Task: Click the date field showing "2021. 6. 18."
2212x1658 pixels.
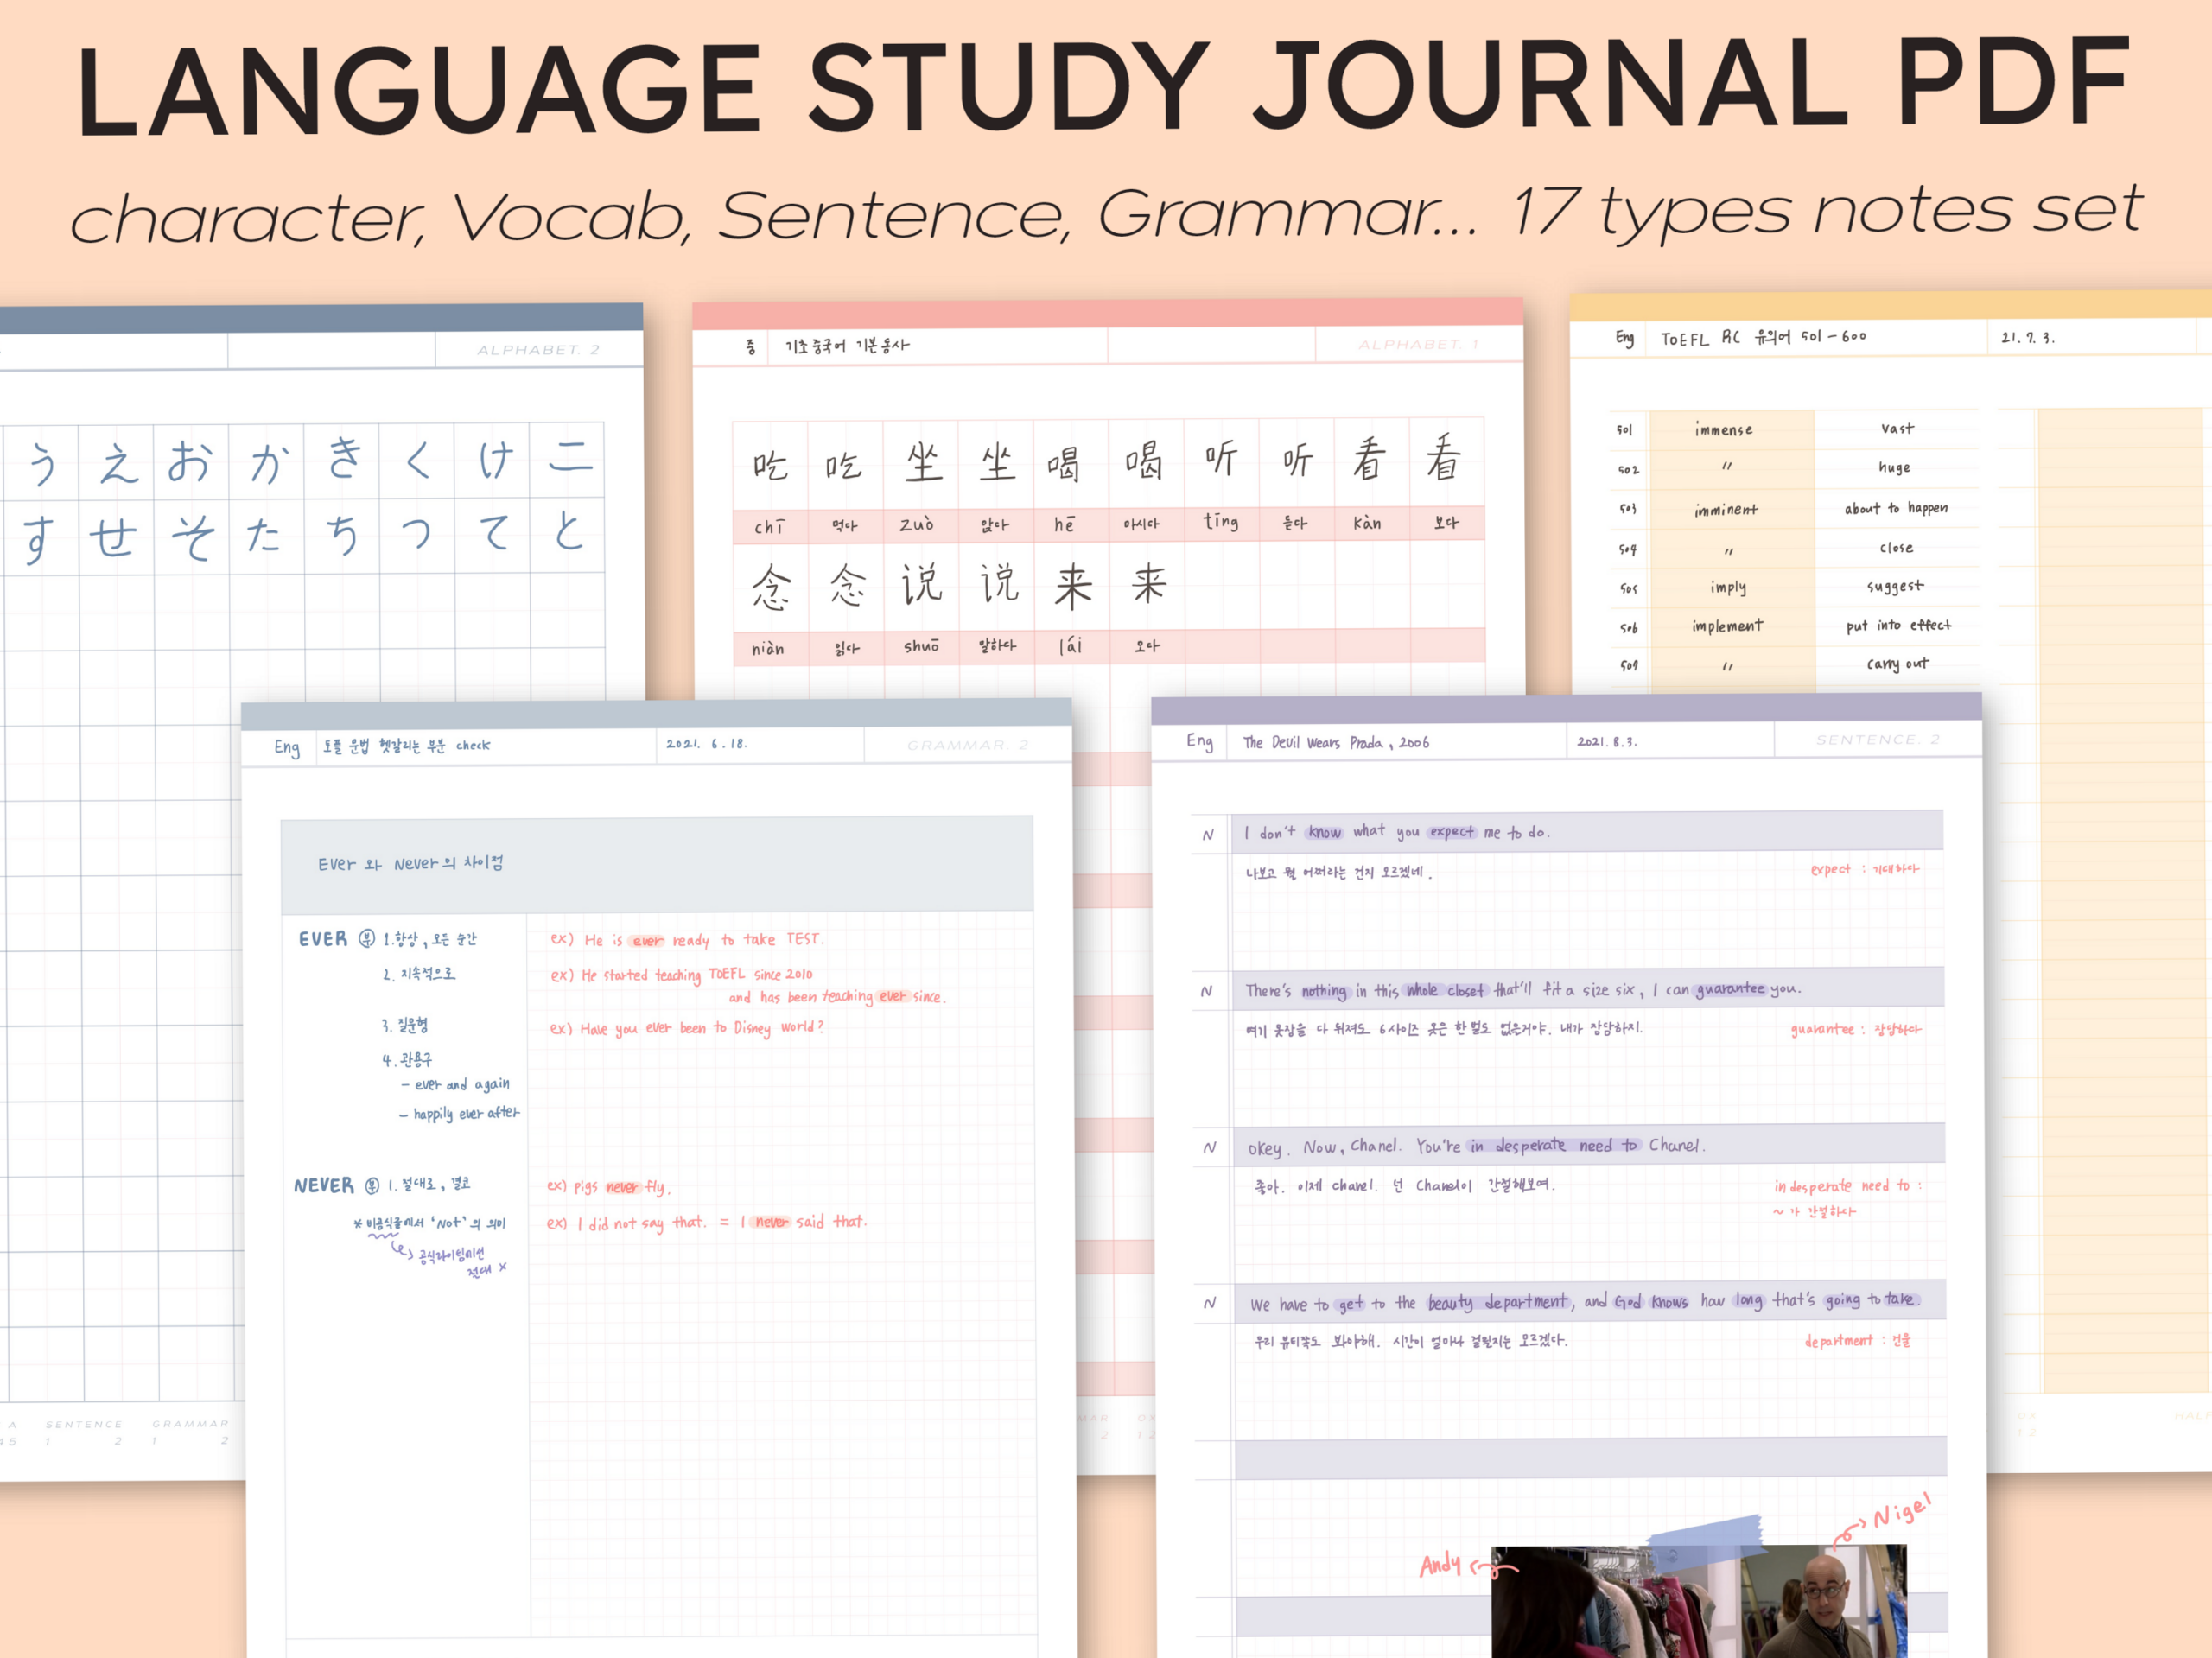Action: (x=708, y=745)
